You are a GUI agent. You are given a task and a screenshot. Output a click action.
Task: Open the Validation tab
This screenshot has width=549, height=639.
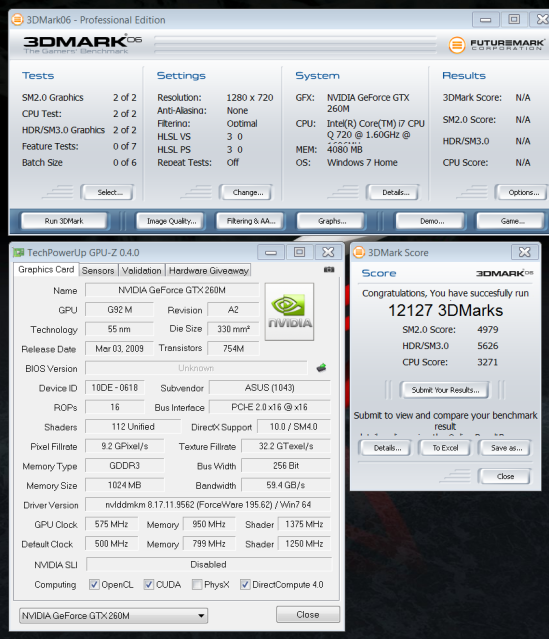141,271
